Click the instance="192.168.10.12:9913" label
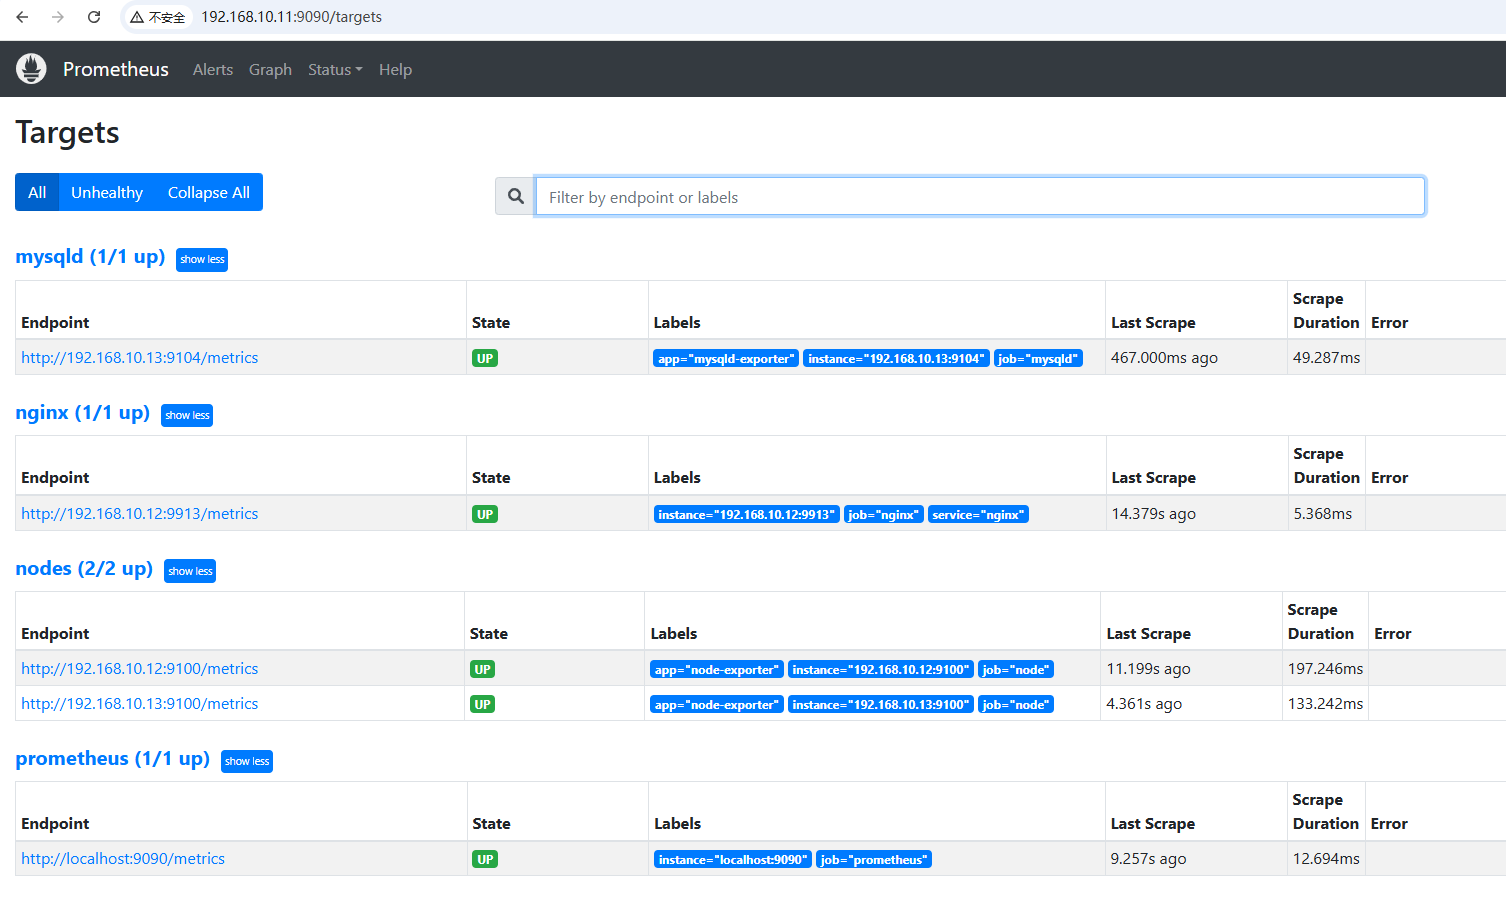Viewport: 1506px width, 924px height. pyautogui.click(x=746, y=515)
